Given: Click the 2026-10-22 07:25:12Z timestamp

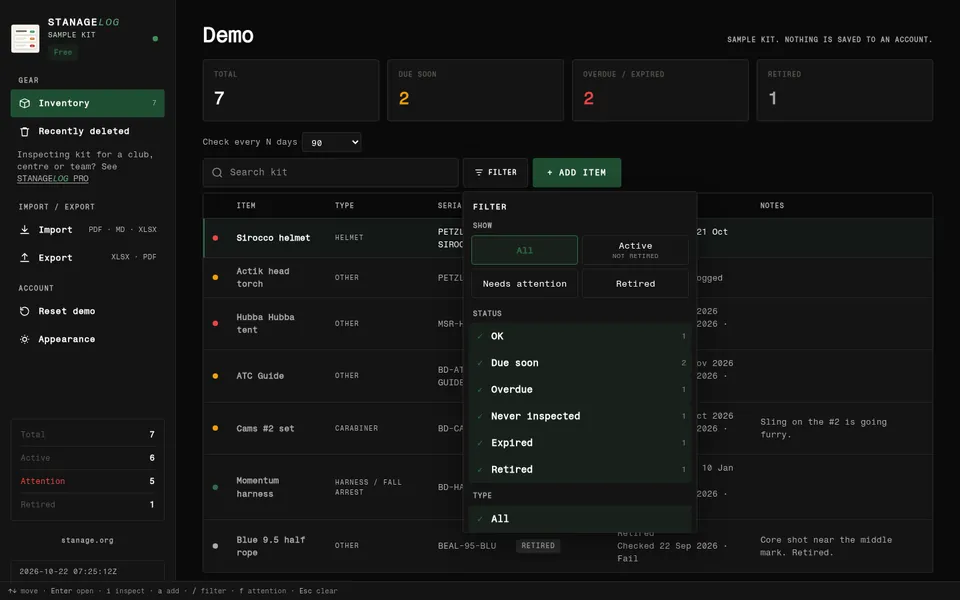Looking at the screenshot, I should click(68, 571).
